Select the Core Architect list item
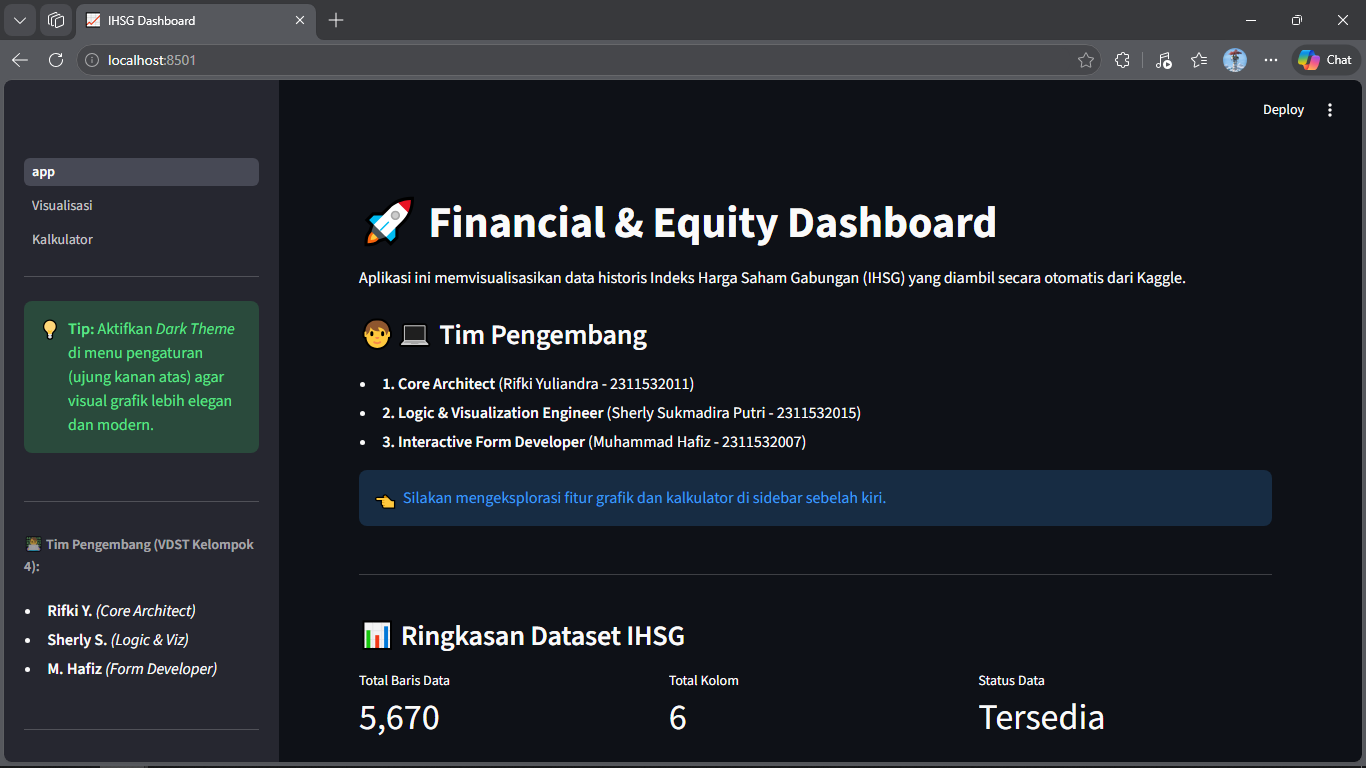 click(x=538, y=384)
